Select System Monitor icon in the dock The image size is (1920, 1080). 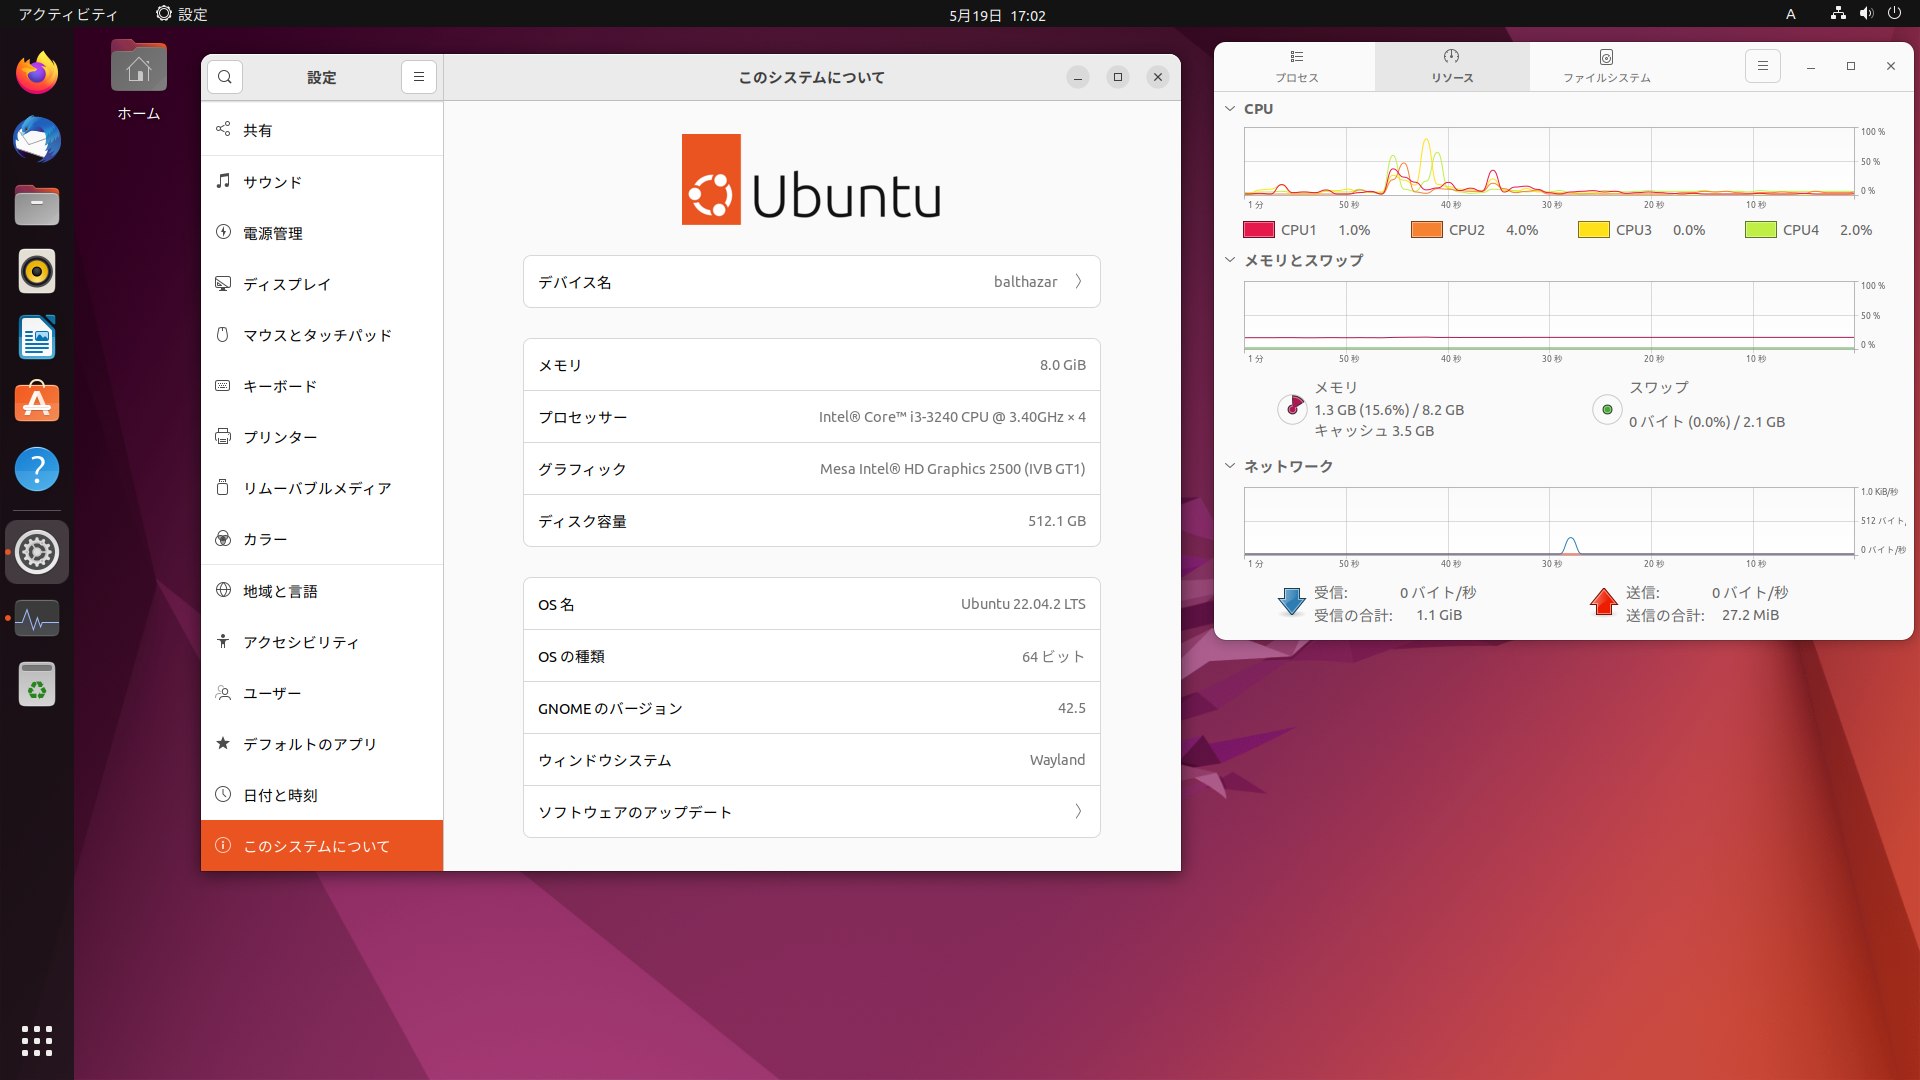click(x=37, y=619)
